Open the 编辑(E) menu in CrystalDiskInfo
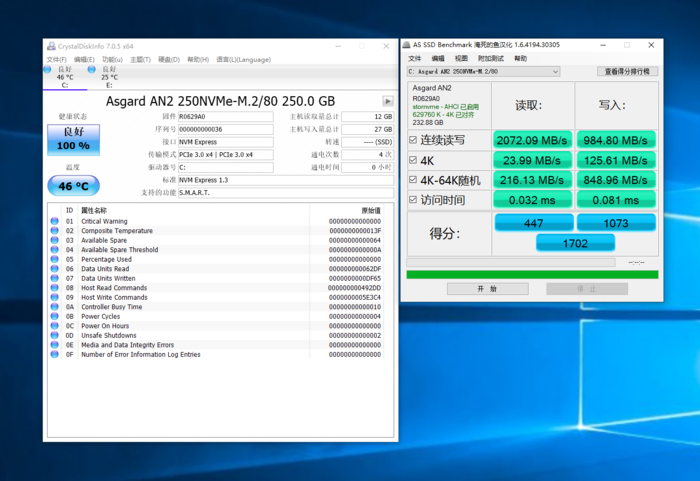The width and height of the screenshot is (700, 481). click(x=84, y=59)
